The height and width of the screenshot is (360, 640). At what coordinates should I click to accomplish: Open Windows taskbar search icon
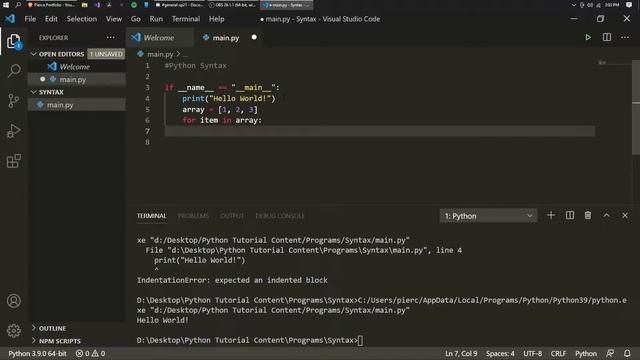coord(18,5)
